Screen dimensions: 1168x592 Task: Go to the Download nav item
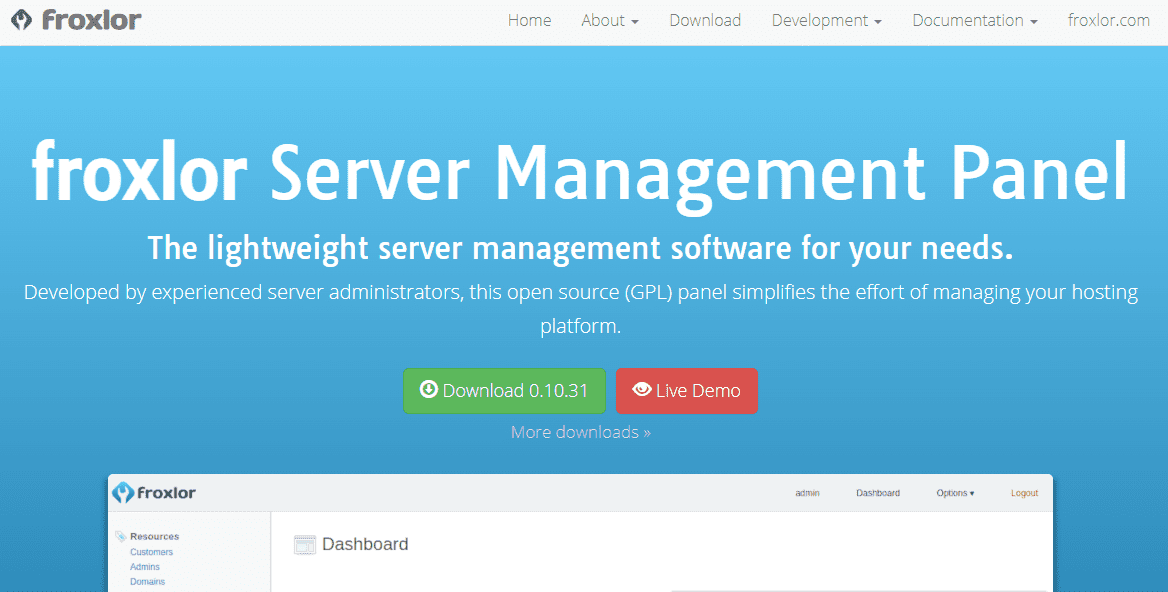click(705, 21)
